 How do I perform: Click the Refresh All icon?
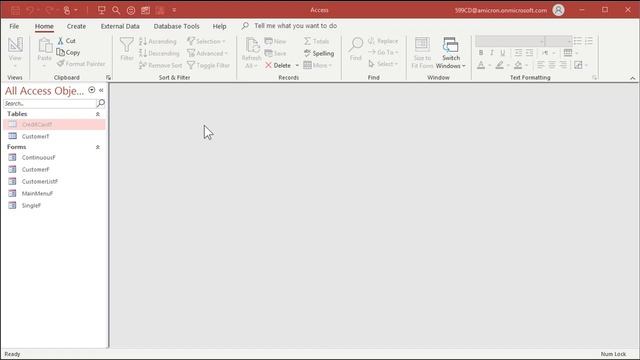tap(252, 45)
